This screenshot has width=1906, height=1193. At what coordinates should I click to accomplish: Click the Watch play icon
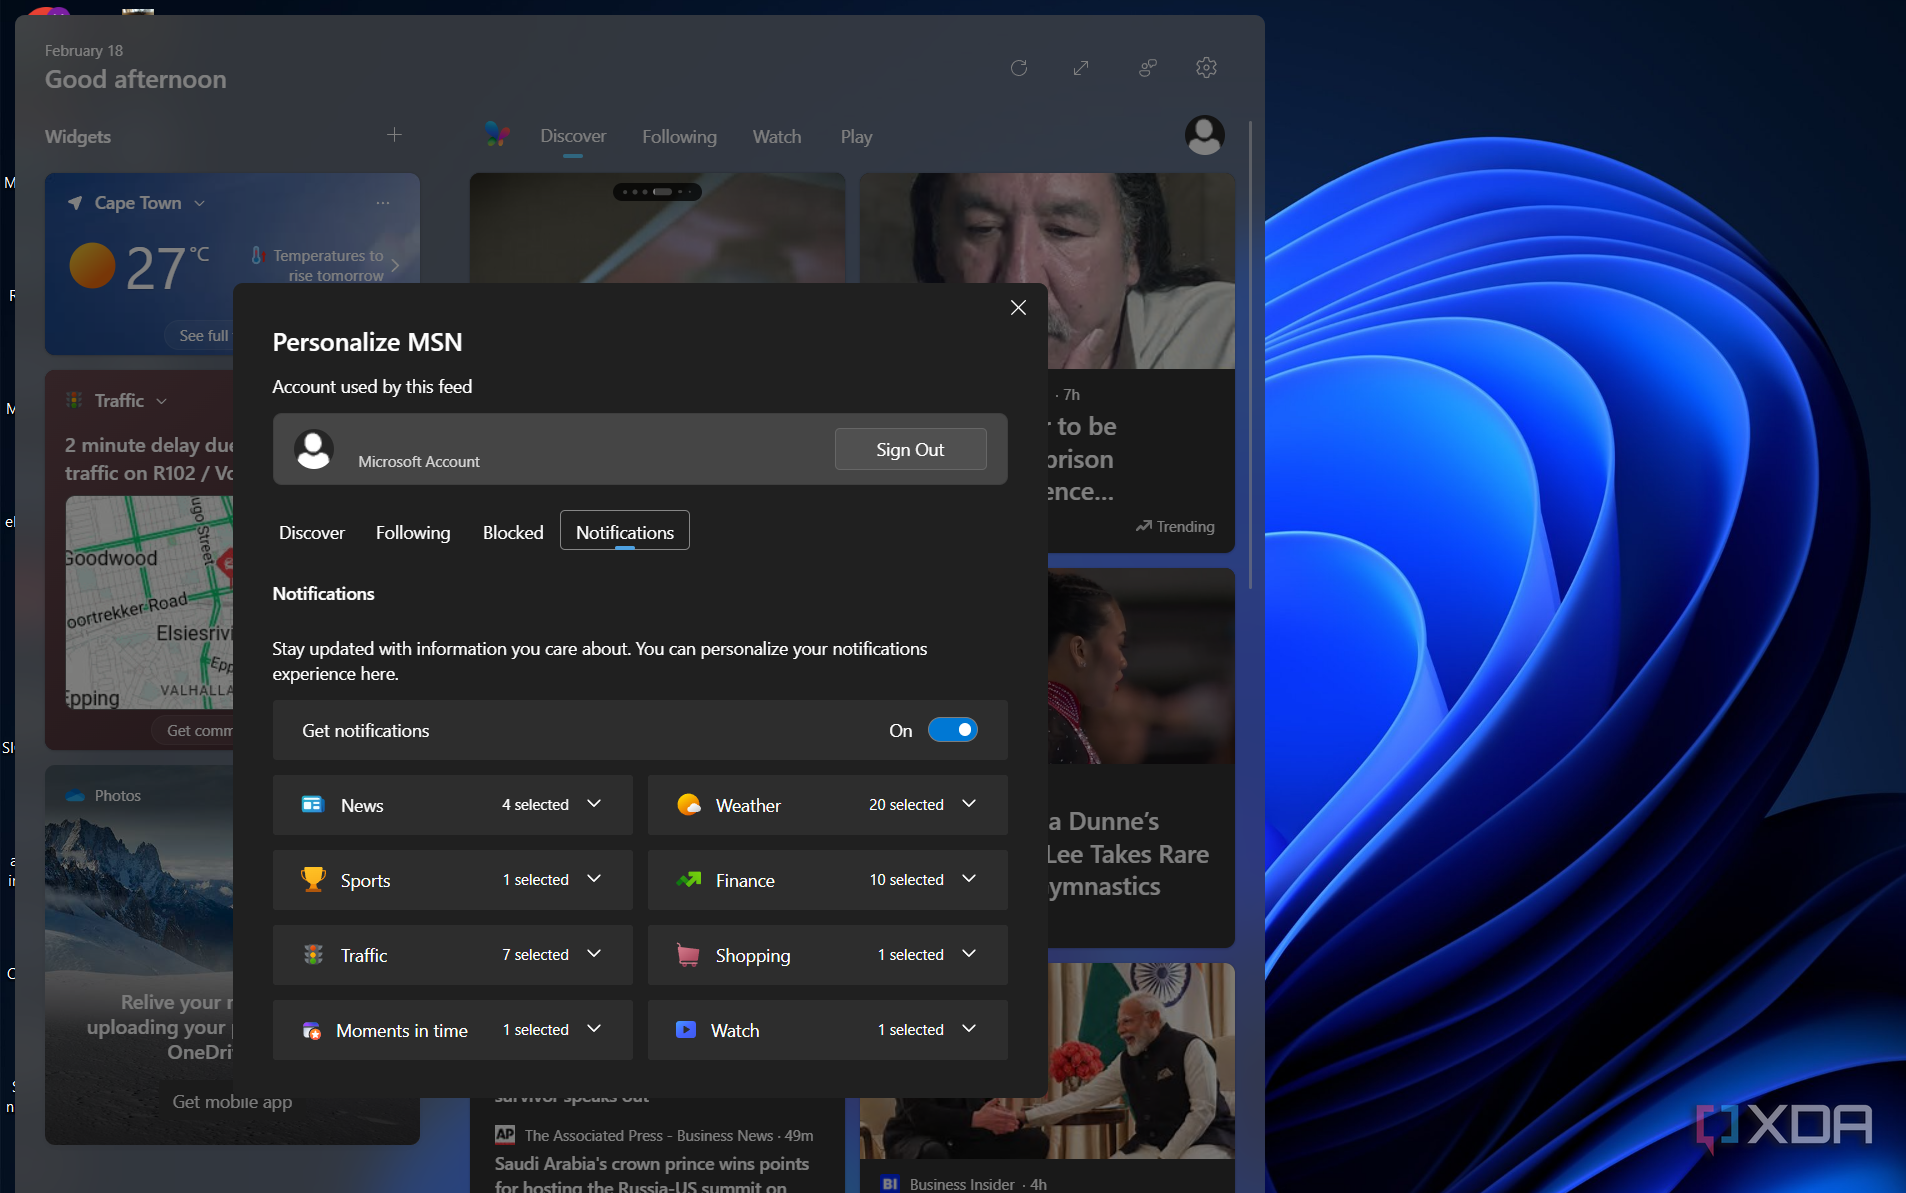point(686,1029)
